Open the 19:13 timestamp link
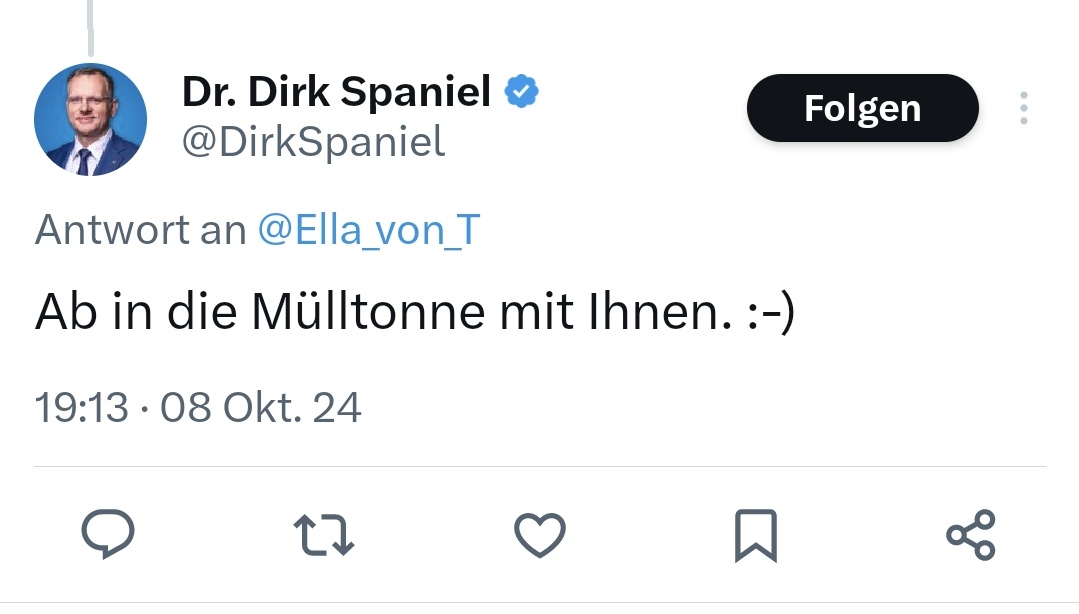Image resolution: width=1079 pixels, height=614 pixels. pyautogui.click(x=81, y=407)
